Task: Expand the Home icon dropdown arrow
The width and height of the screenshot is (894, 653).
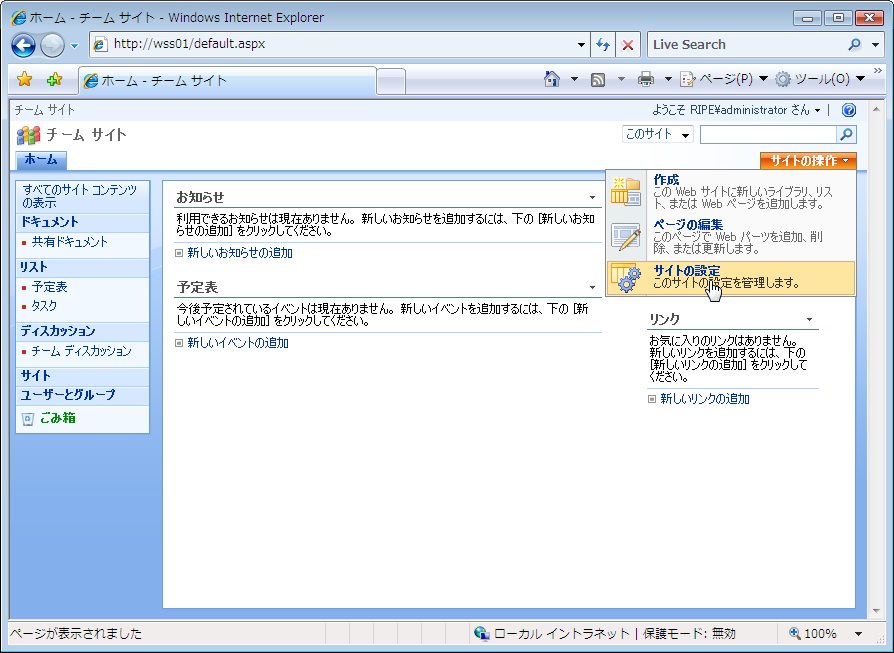Action: click(x=574, y=79)
